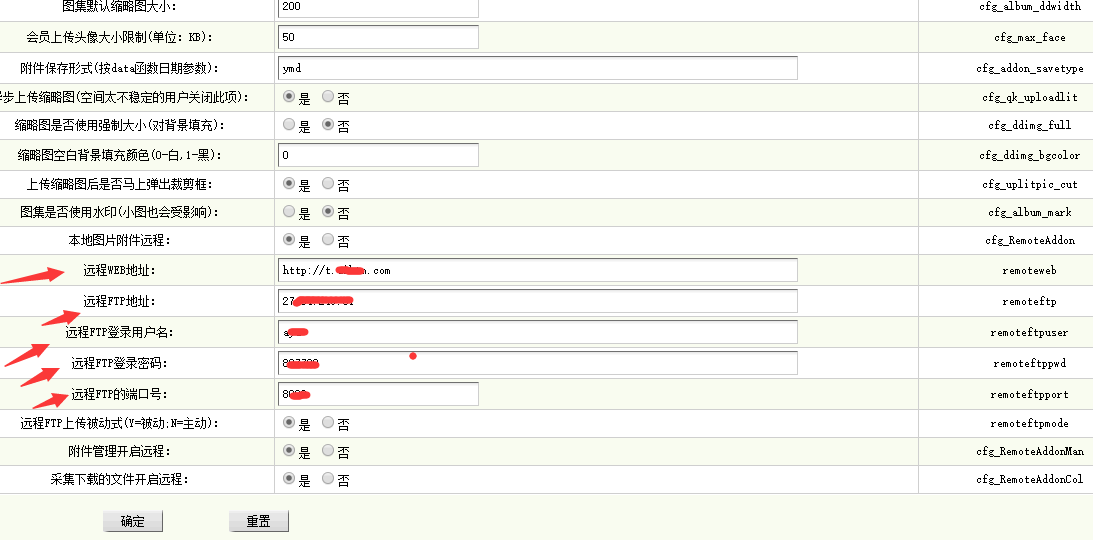Click the 缩略图空白背景填充颜色 input field

click(x=378, y=155)
